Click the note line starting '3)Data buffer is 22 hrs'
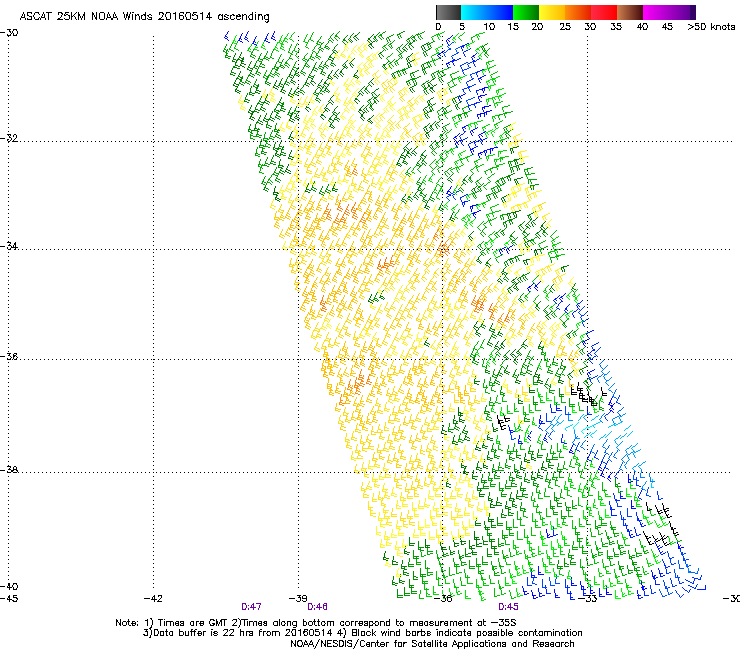Screen dimensions: 740x650 pyautogui.click(x=362, y=633)
